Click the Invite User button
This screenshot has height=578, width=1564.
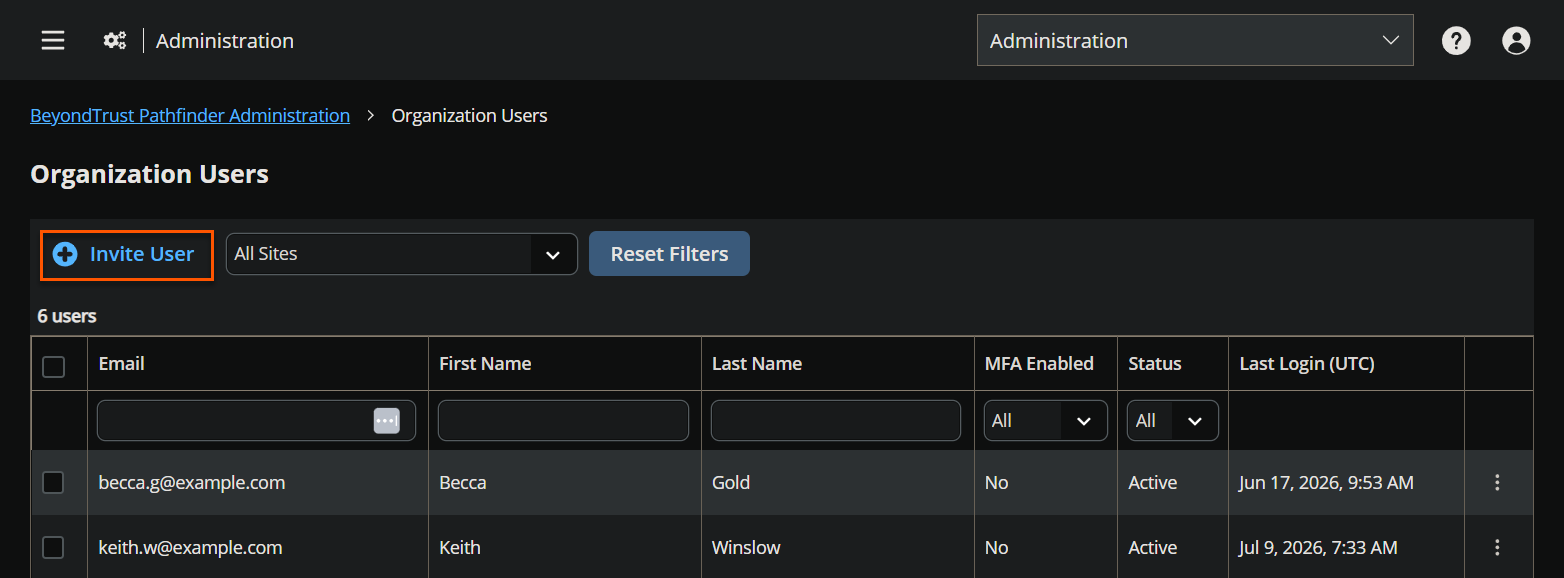[x=127, y=255]
